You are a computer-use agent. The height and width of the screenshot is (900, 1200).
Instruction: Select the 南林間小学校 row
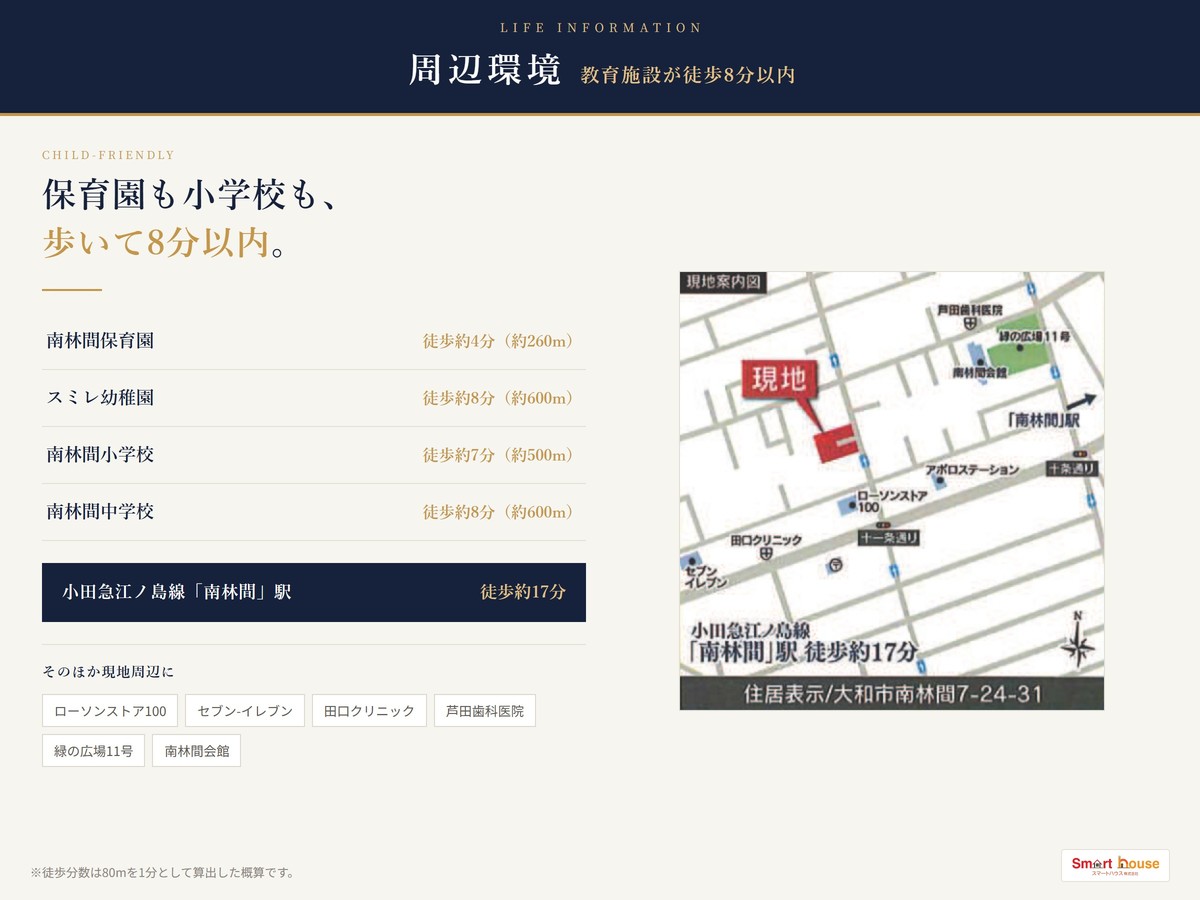(x=314, y=455)
